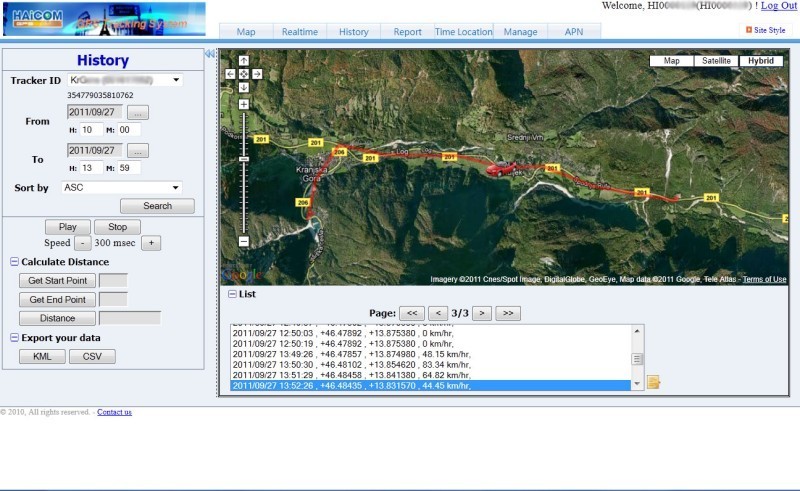Pan the map left with the arrow
This screenshot has height=491, width=800.
(231, 74)
